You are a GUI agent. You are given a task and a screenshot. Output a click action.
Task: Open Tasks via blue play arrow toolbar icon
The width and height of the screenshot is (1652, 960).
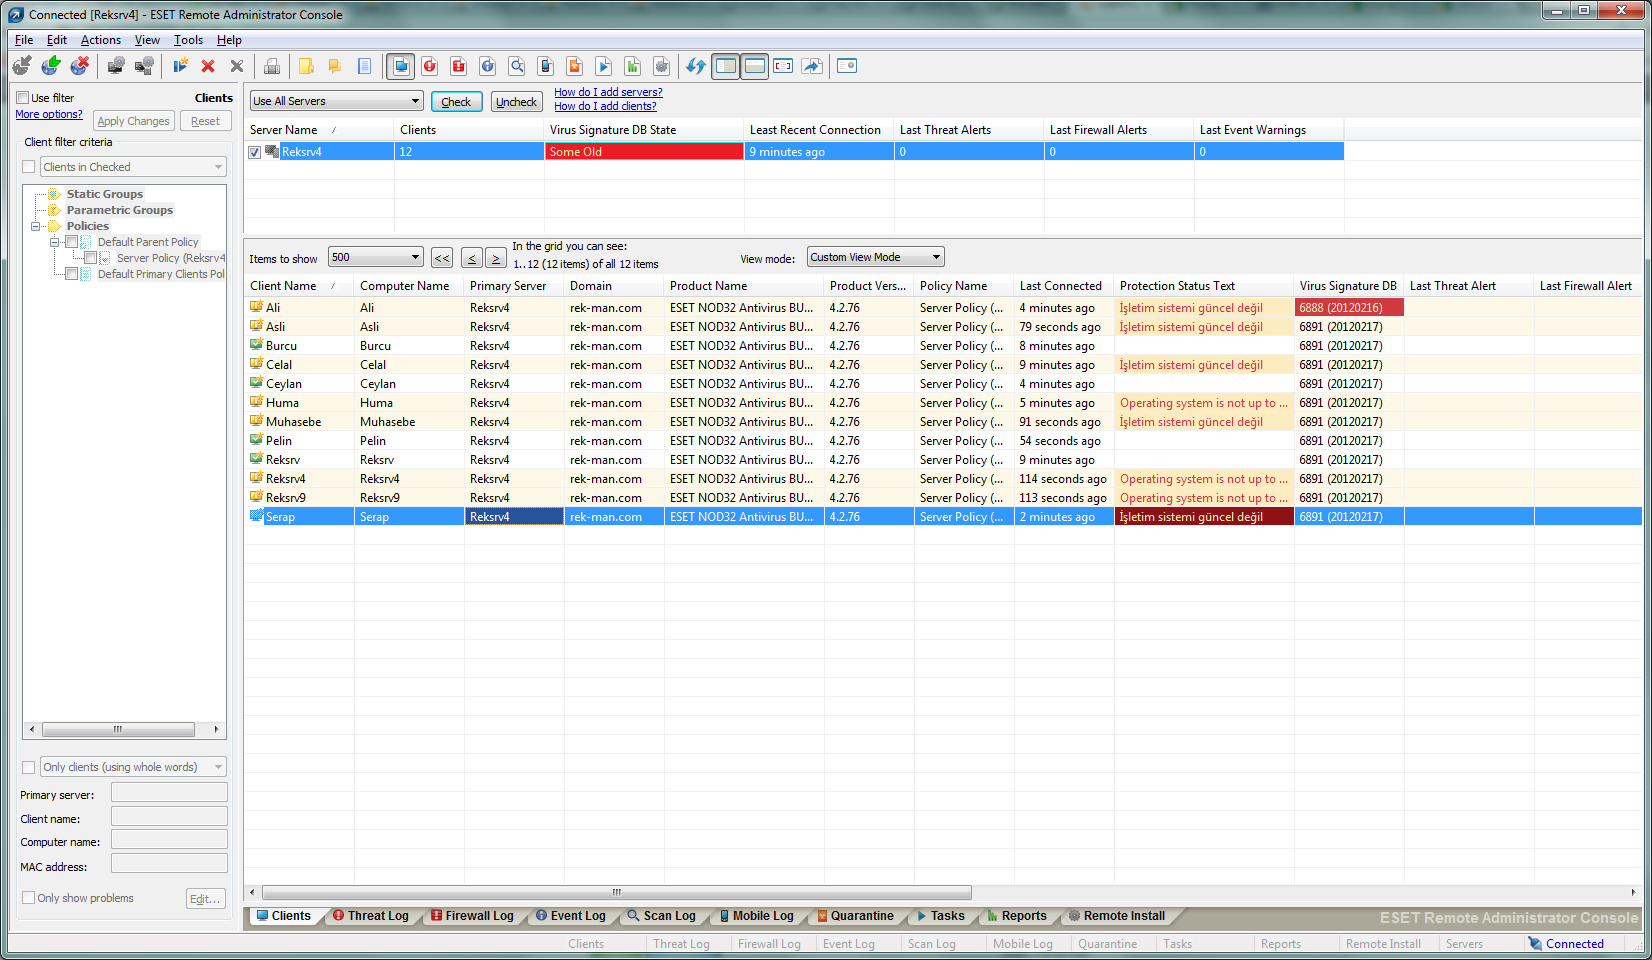click(604, 66)
